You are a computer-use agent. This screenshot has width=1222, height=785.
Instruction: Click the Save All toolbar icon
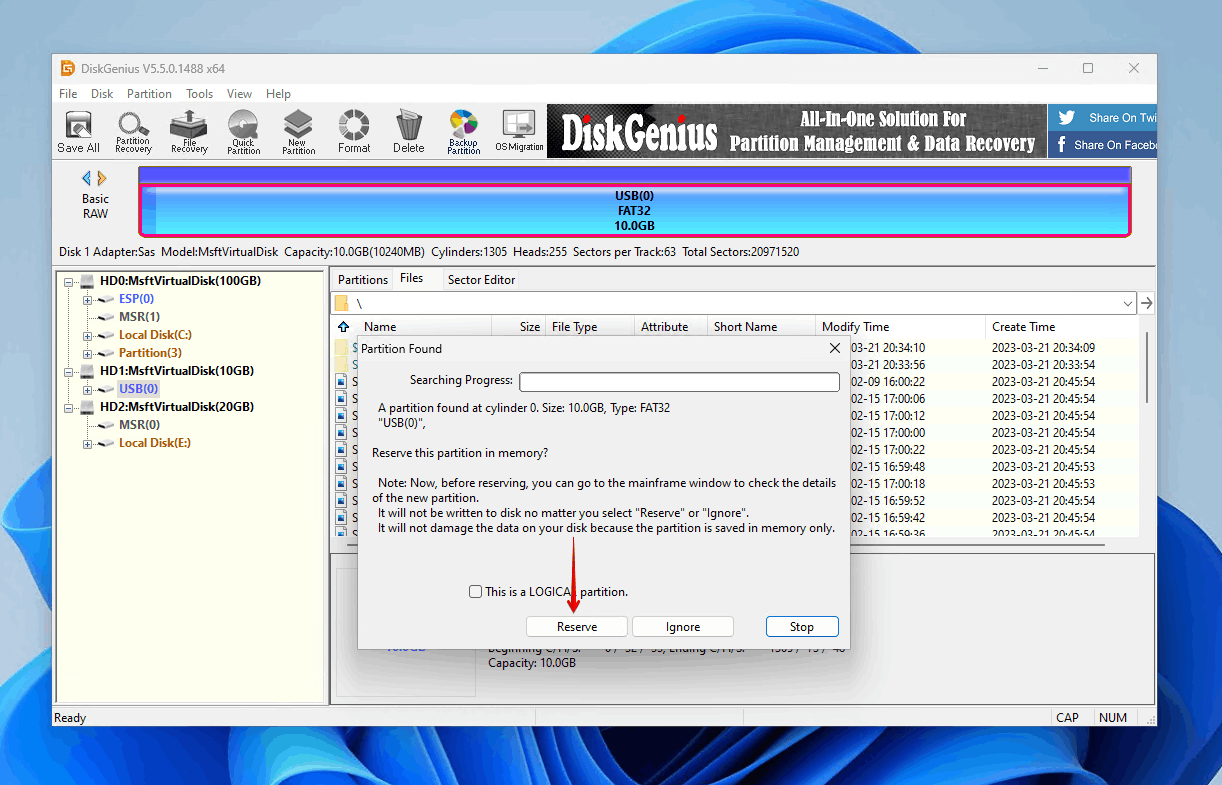[78, 132]
